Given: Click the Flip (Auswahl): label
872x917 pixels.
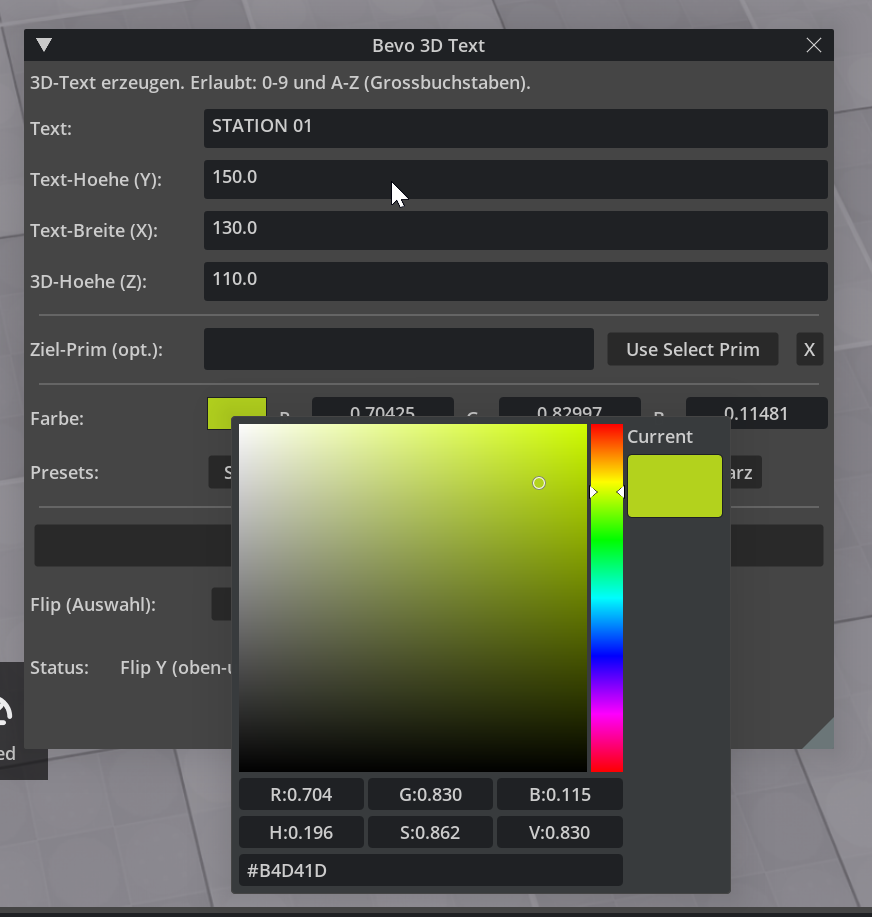Looking at the screenshot, I should (x=93, y=605).
